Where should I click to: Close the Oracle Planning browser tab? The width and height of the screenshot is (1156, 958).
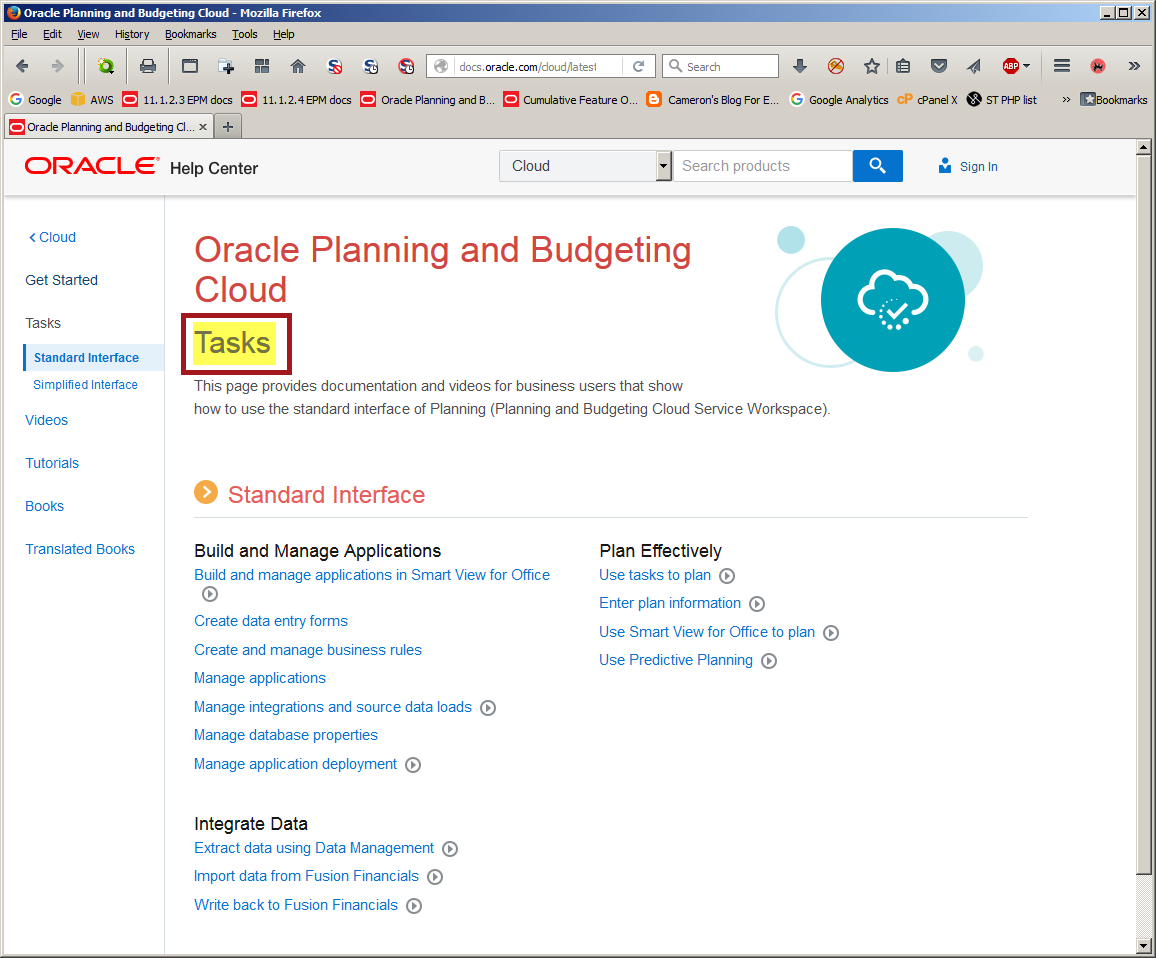pos(203,127)
